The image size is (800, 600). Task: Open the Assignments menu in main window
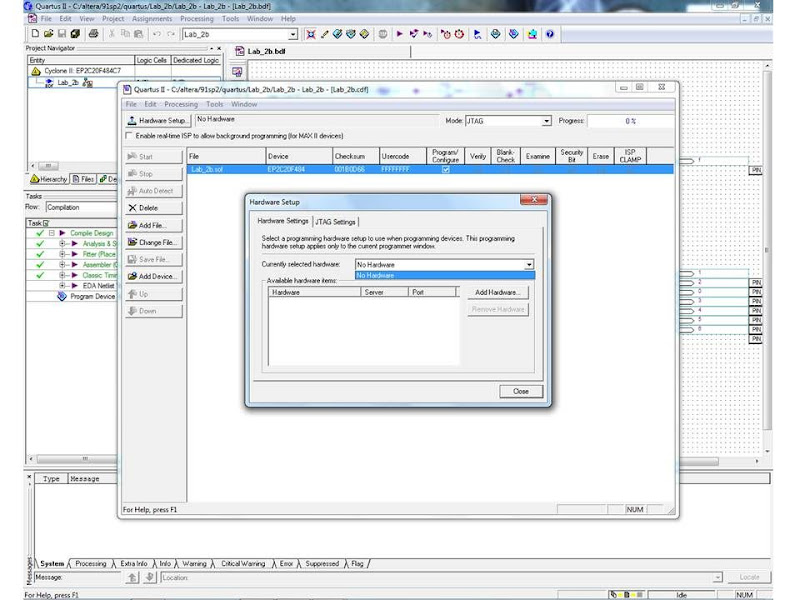point(152,19)
